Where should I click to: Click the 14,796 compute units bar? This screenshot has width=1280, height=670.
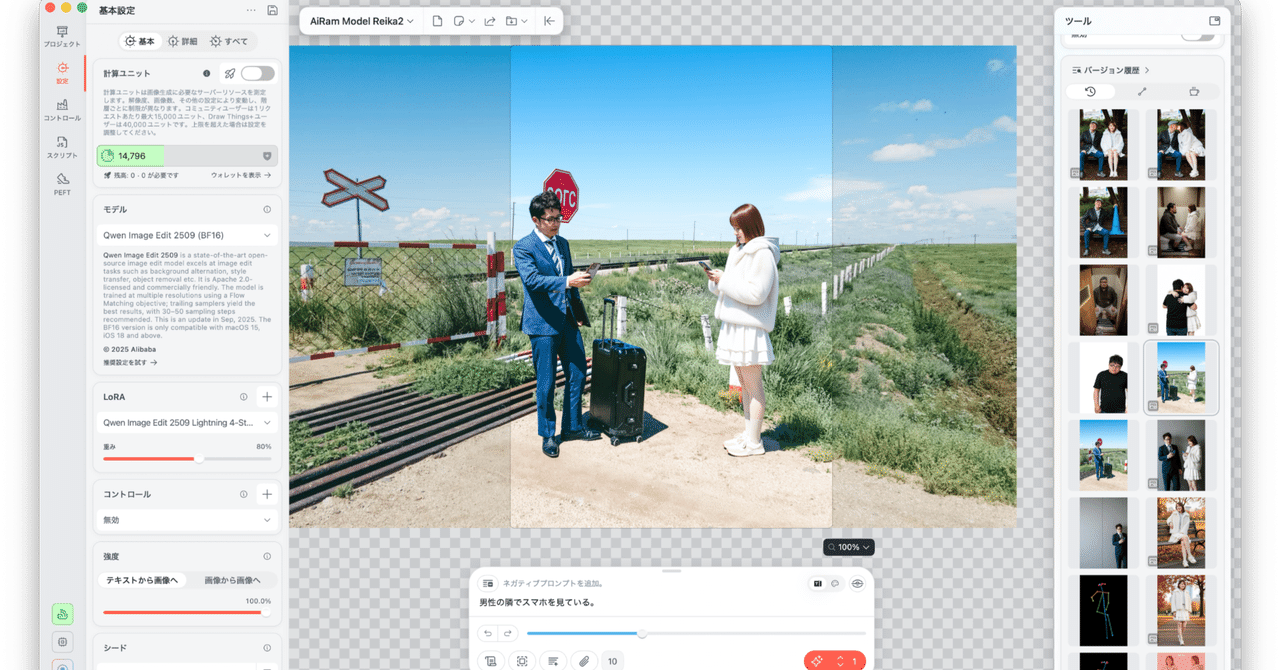(x=187, y=156)
